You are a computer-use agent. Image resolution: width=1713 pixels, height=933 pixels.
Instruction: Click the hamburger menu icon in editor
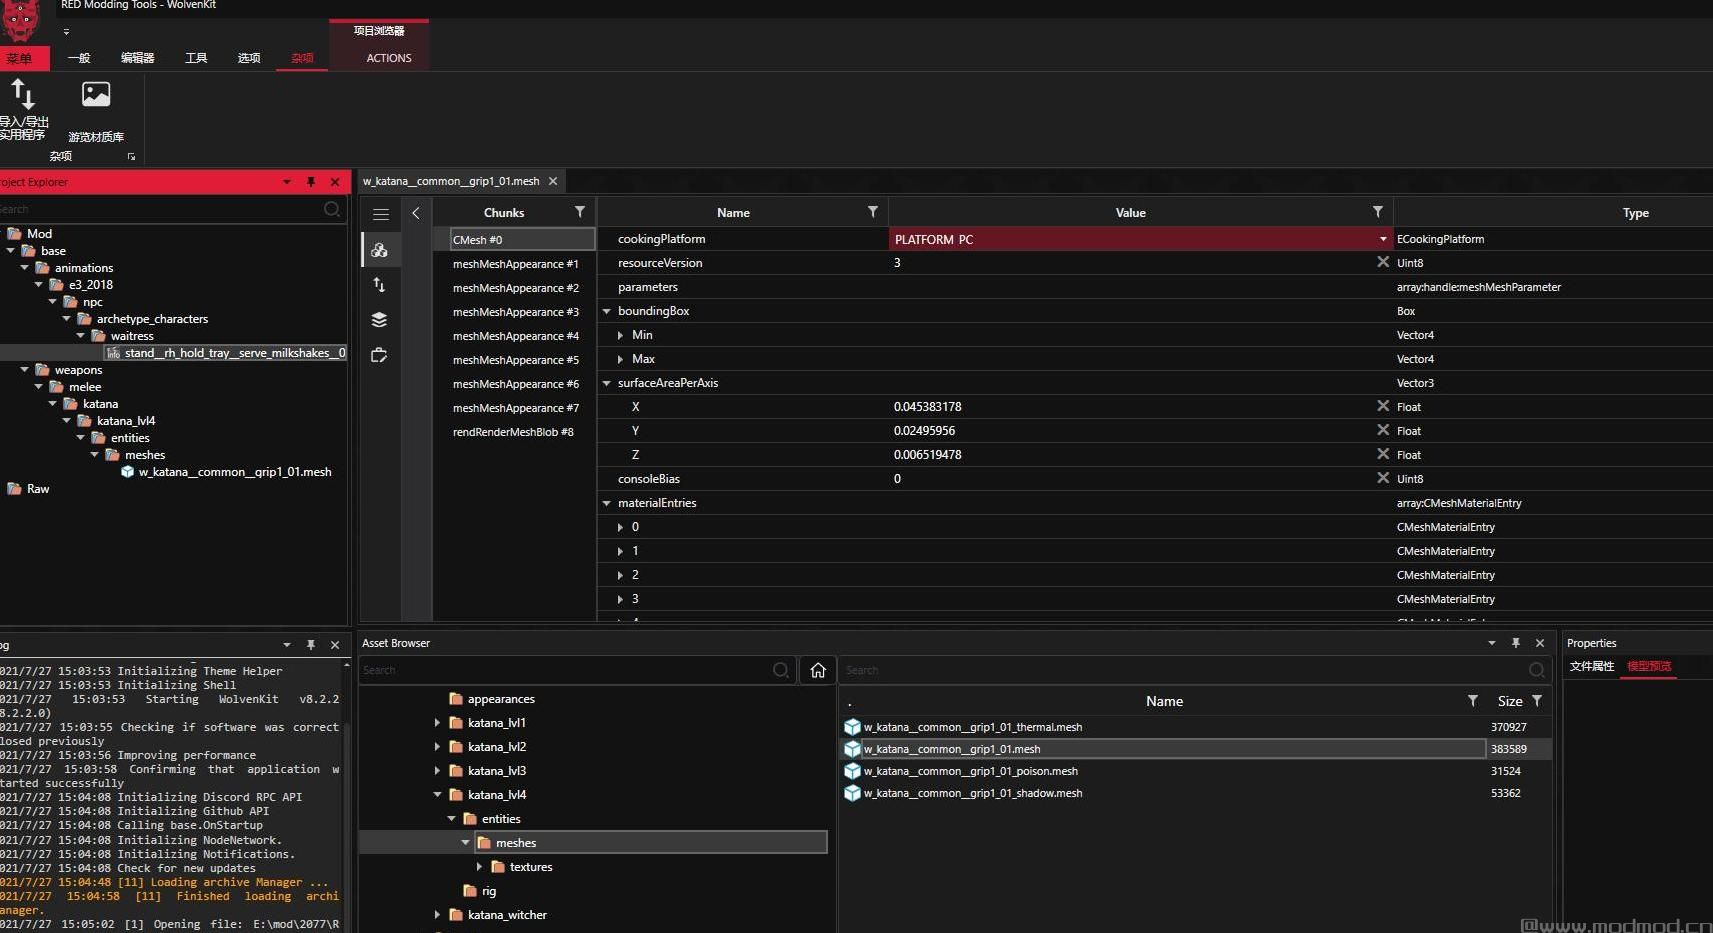click(381, 214)
